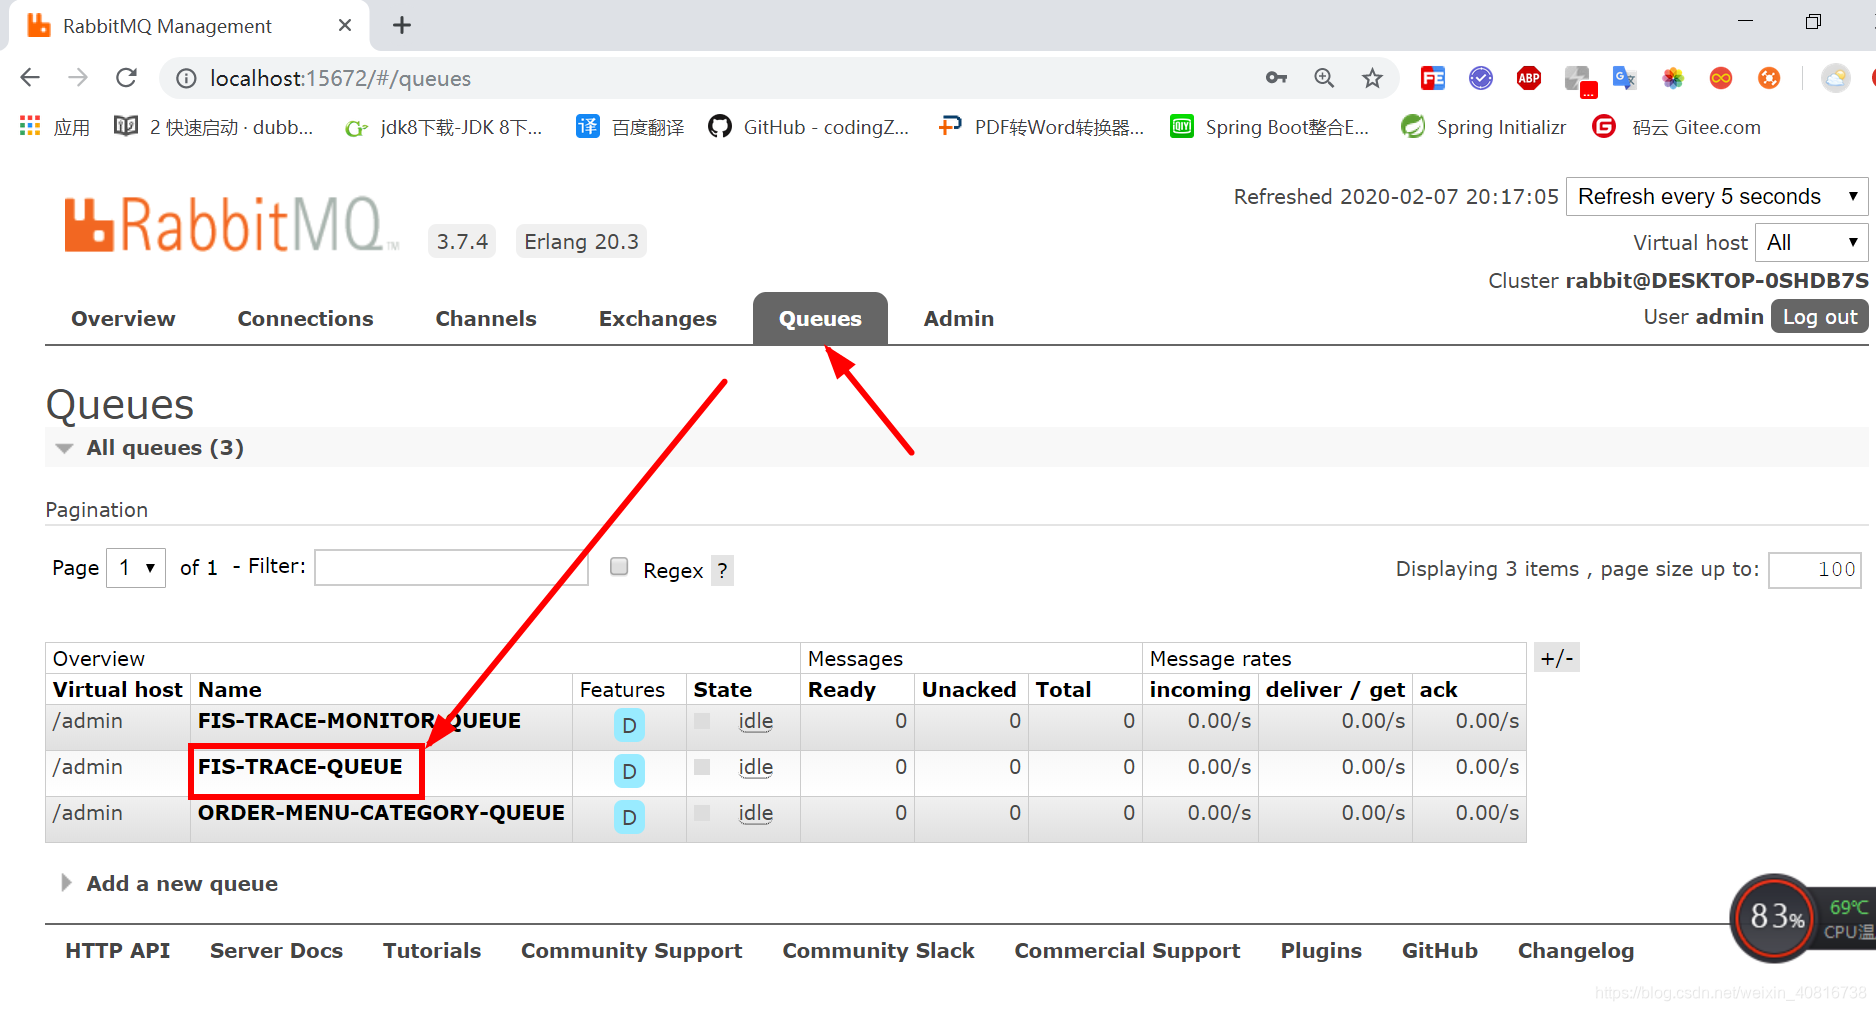Switch to the Channels tab
The height and width of the screenshot is (1011, 1876).
point(486,319)
